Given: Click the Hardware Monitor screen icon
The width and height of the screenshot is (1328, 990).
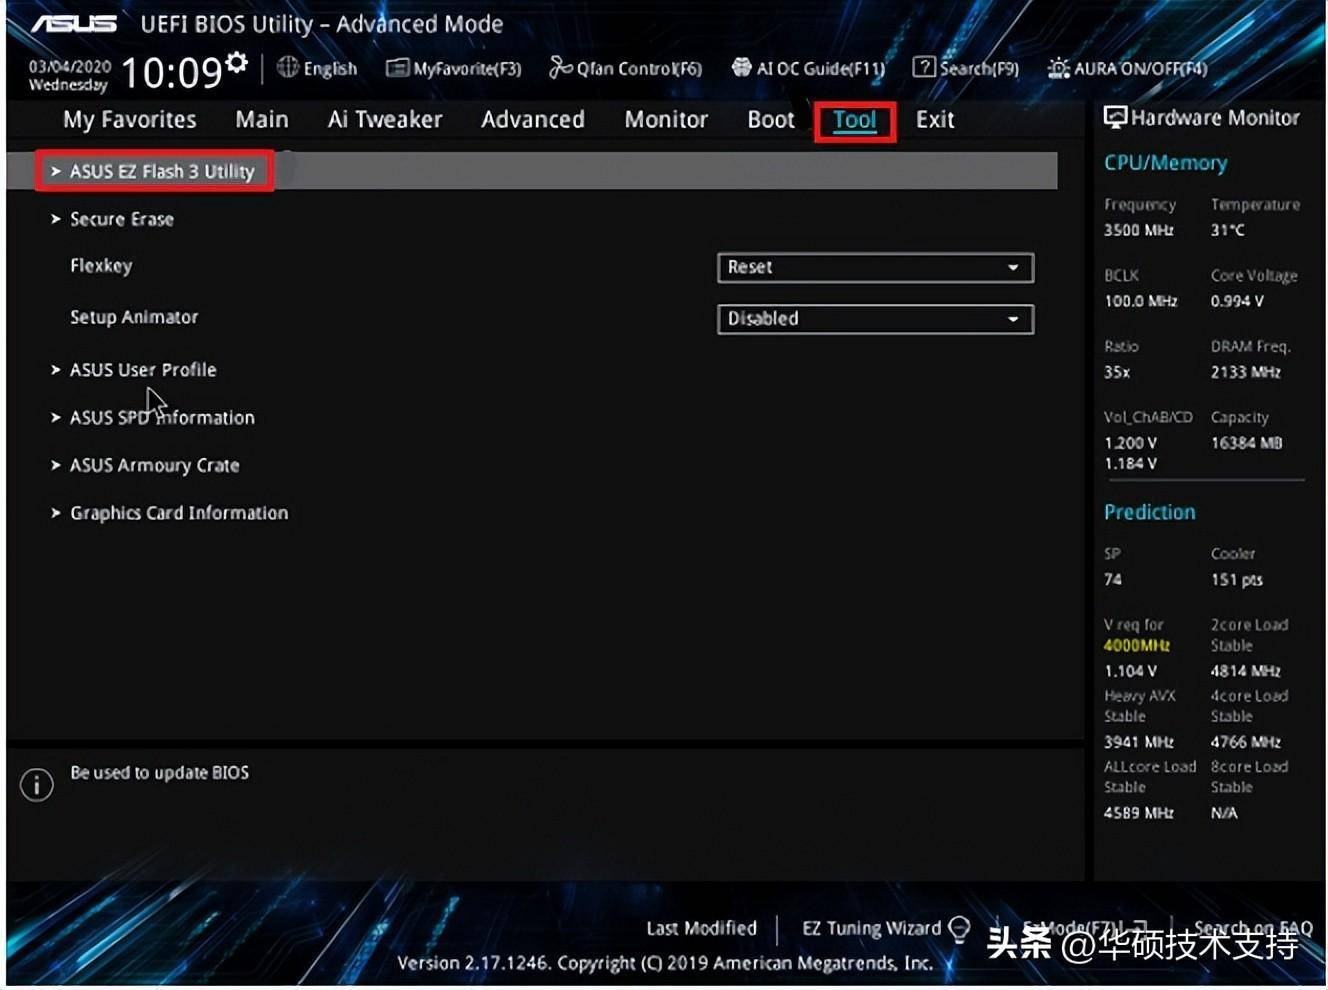Looking at the screenshot, I should click(x=1115, y=117).
